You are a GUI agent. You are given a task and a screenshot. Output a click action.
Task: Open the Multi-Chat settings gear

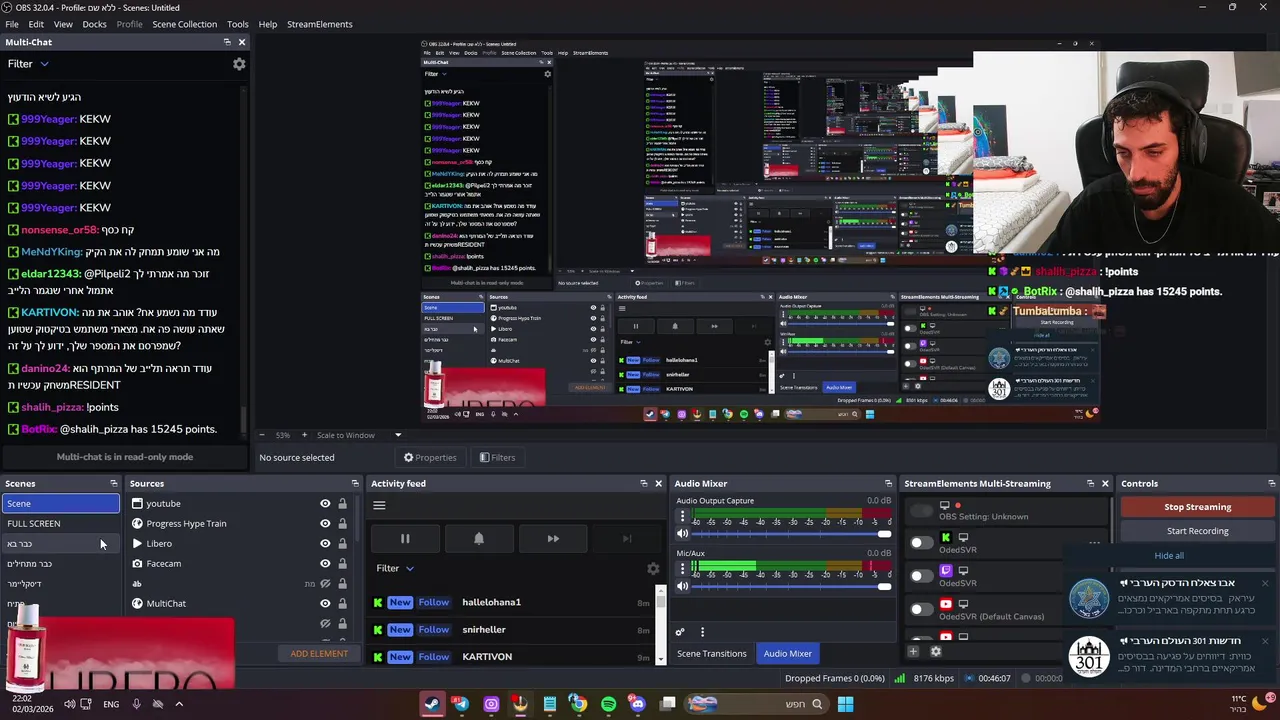coord(239,64)
